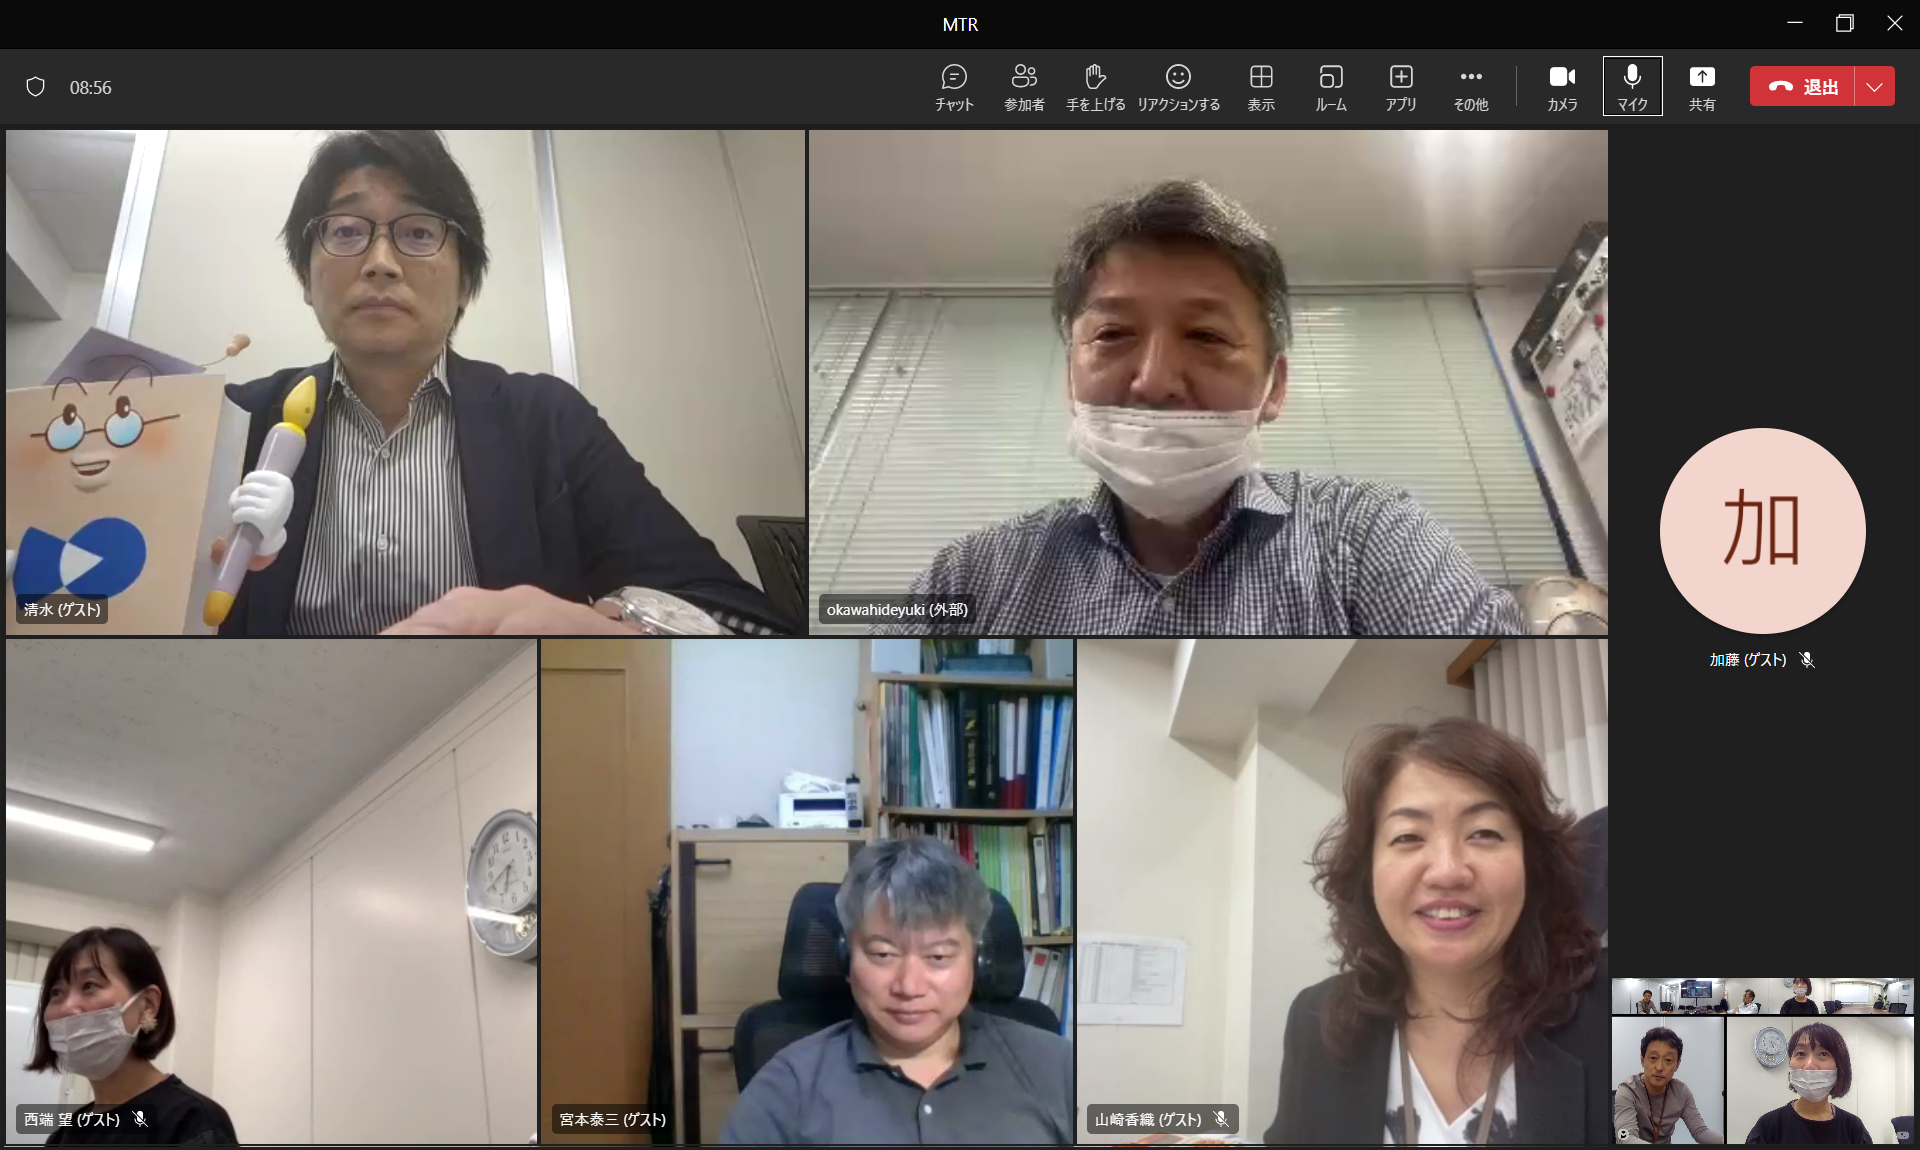Toggle the カメラ camera
This screenshot has width=1920, height=1150.
pos(1562,87)
